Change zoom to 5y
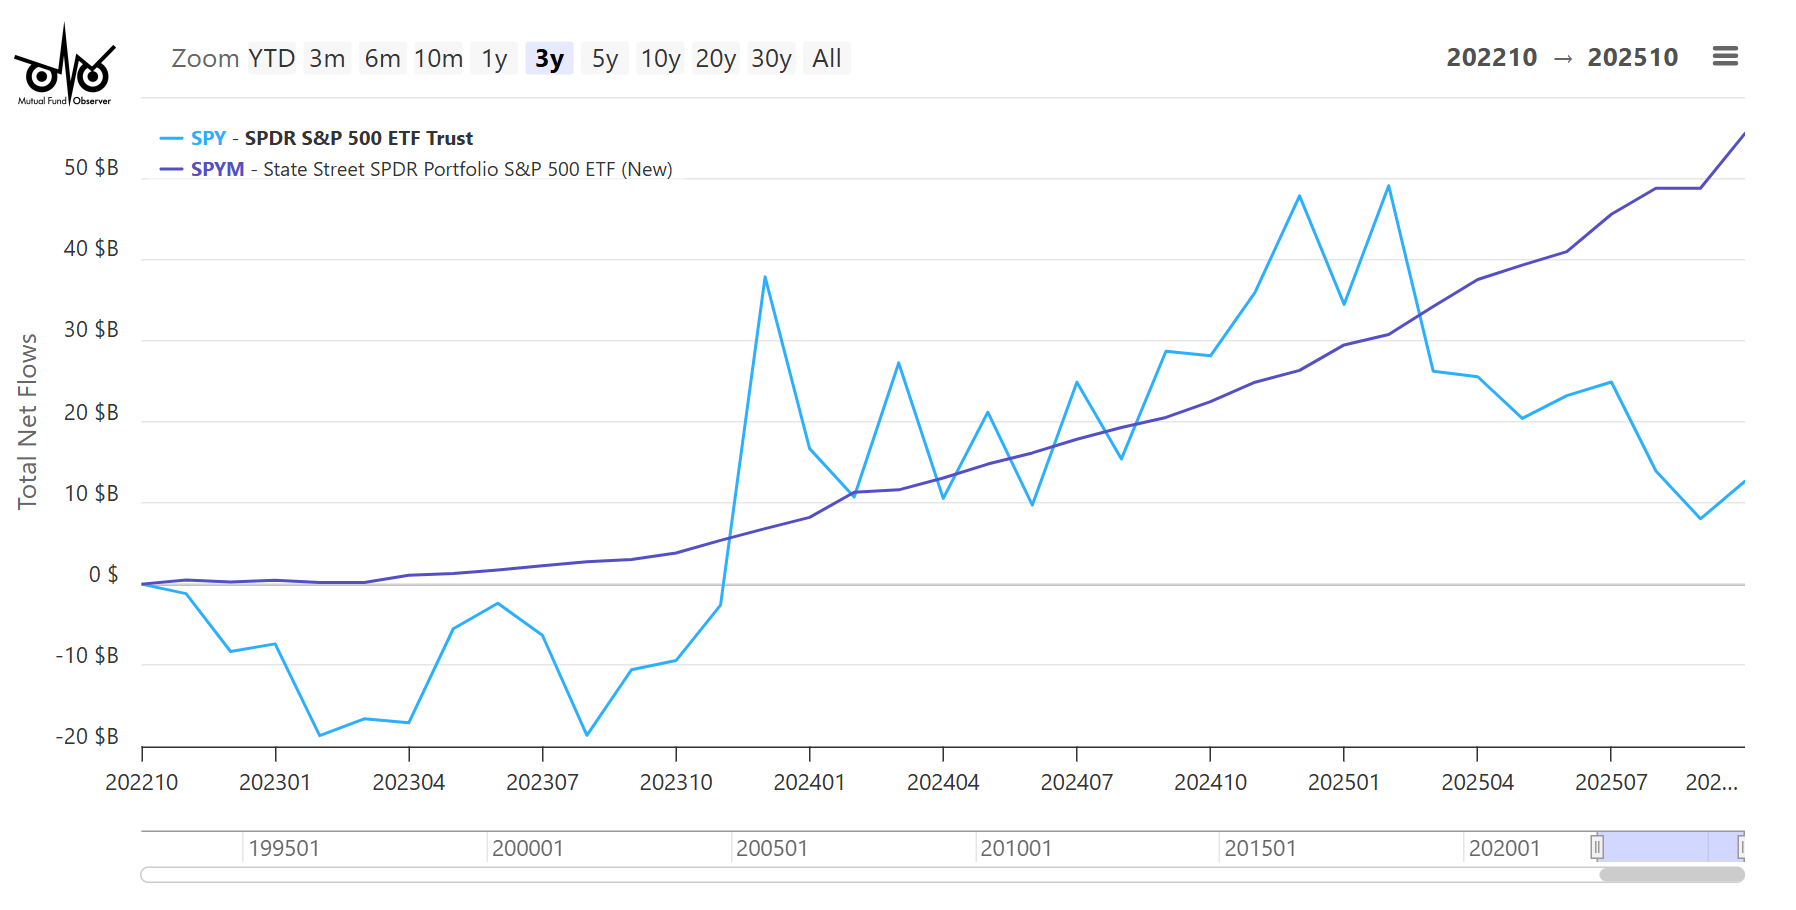 click(x=604, y=59)
